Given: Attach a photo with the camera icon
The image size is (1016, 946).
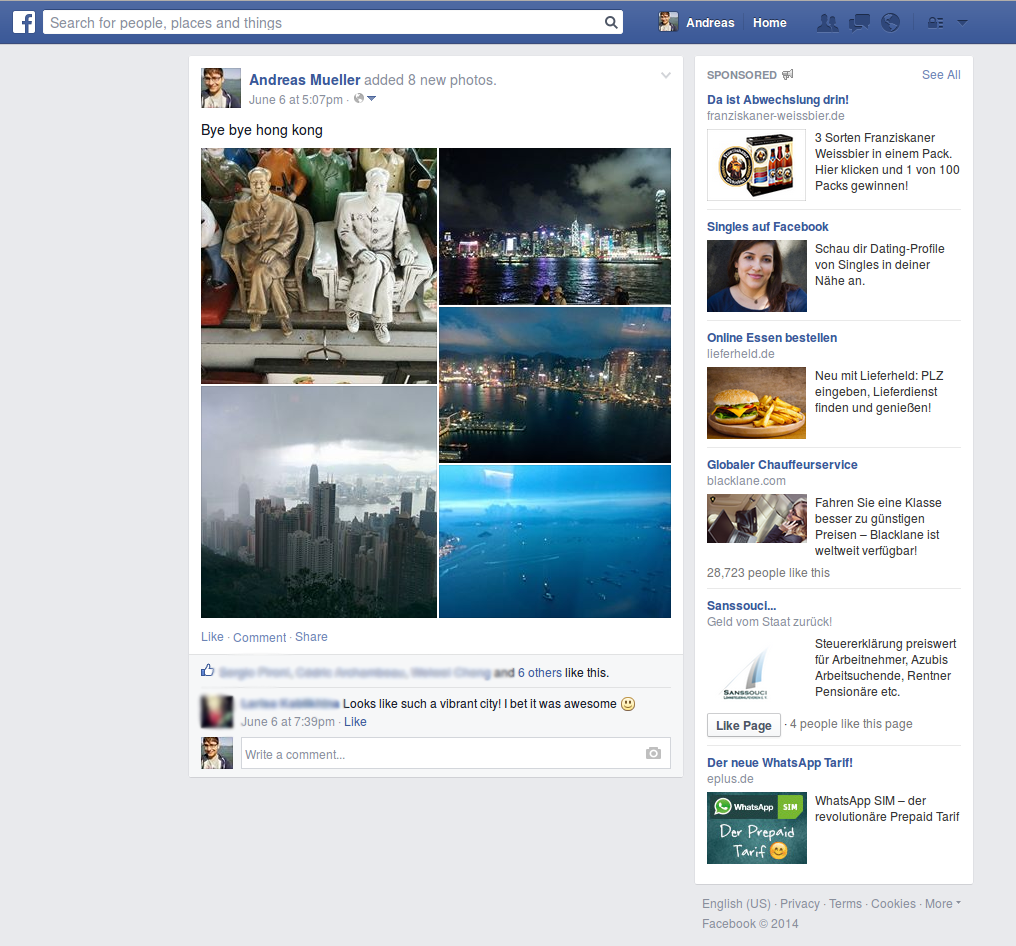Looking at the screenshot, I should pos(654,754).
